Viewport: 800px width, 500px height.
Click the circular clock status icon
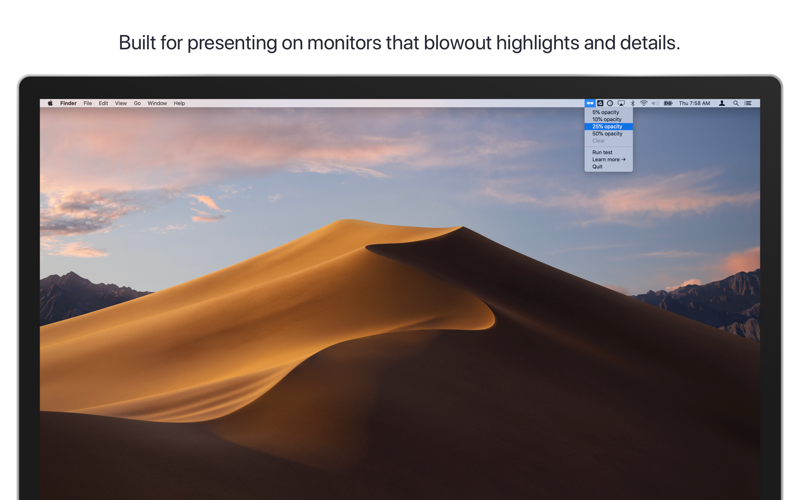(610, 103)
